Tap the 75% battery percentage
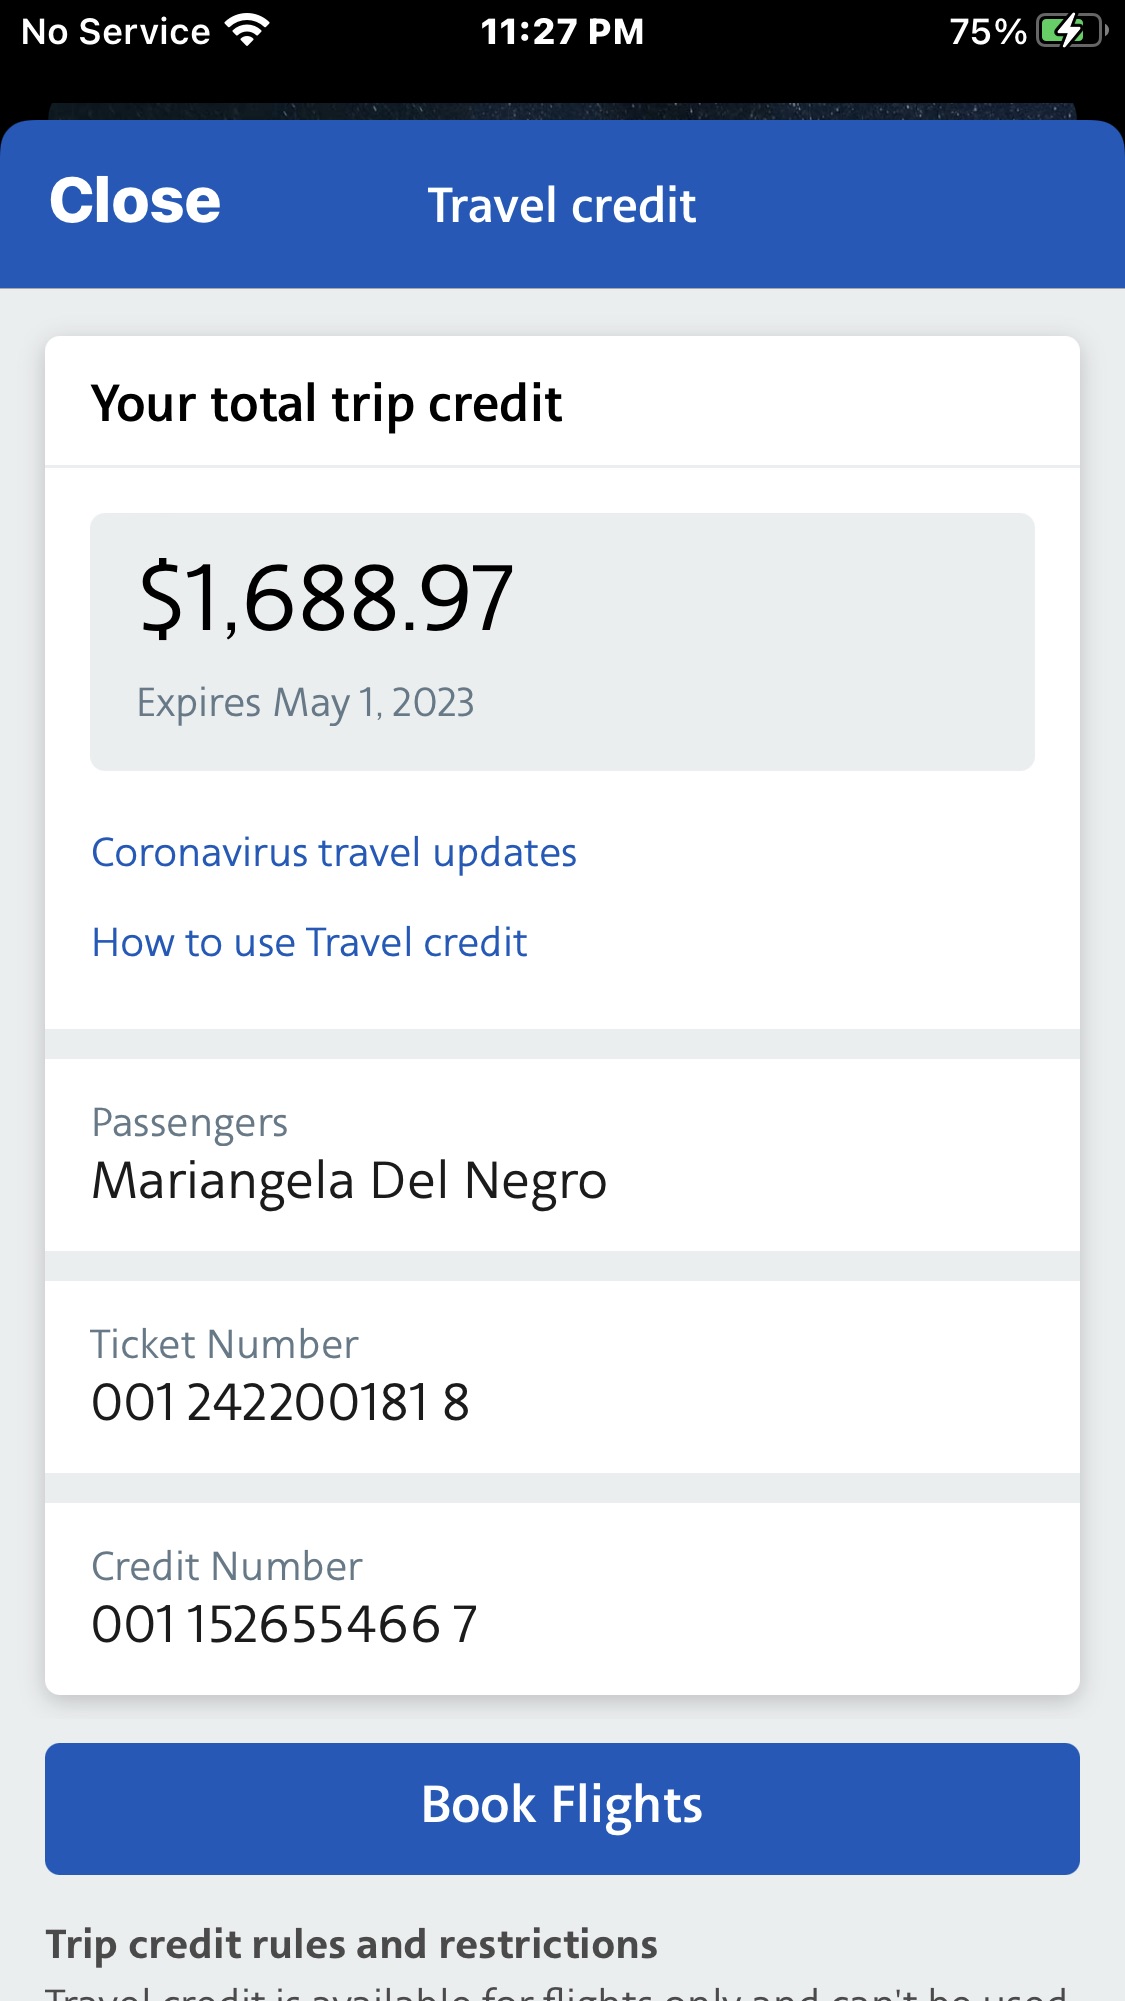This screenshot has height=2001, width=1125. [987, 32]
